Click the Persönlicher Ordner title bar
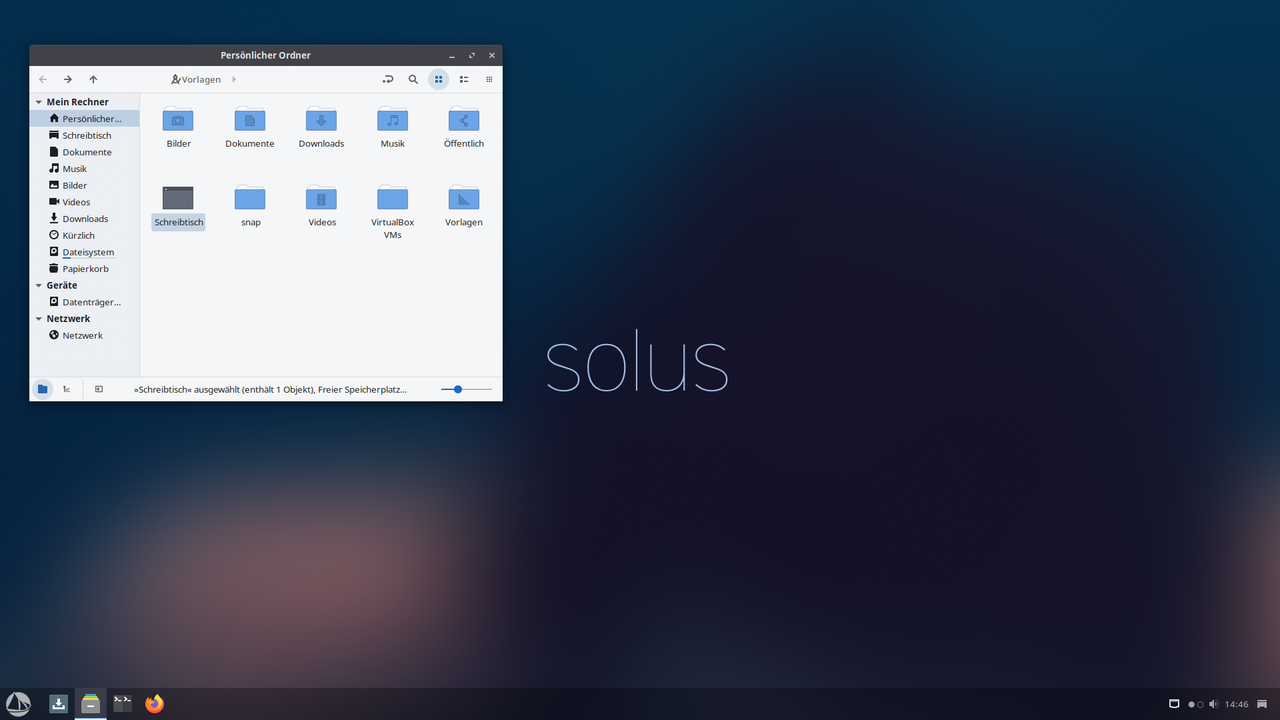Screen dimensions: 1280x720 click(266, 55)
